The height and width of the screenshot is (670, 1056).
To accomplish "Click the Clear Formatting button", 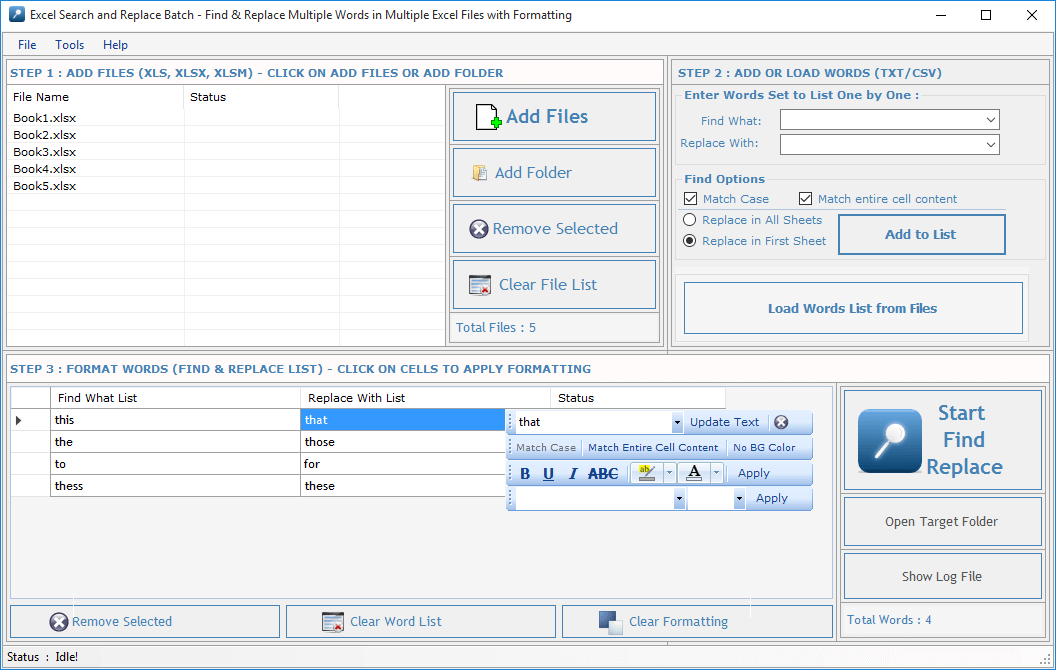I will coord(697,622).
